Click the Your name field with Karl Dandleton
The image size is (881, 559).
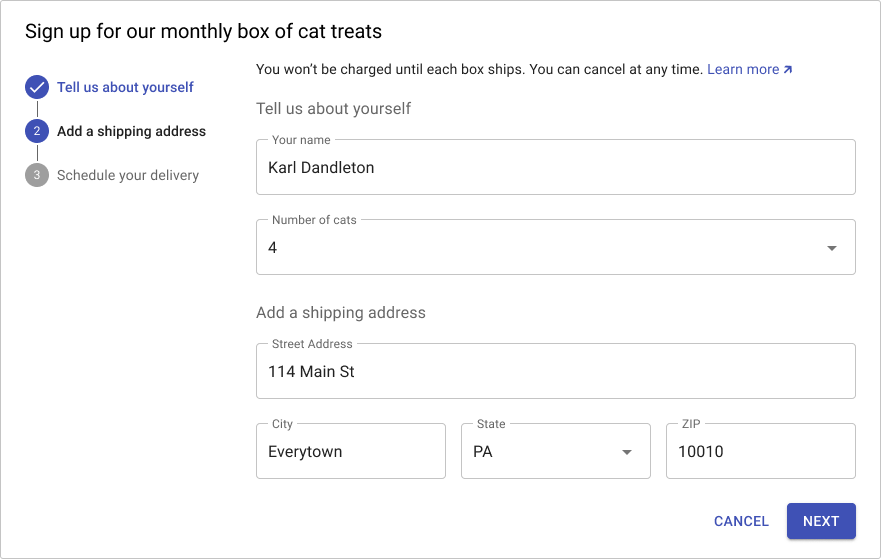(556, 167)
